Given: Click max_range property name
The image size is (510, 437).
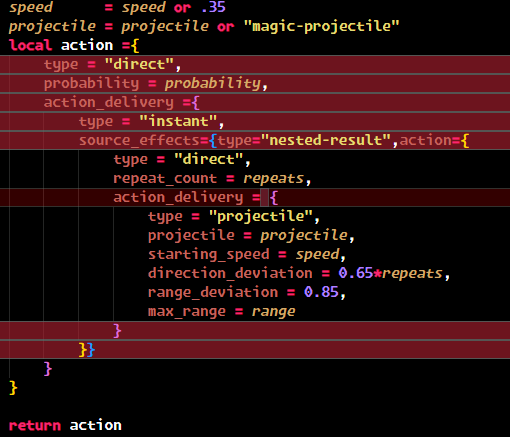Looking at the screenshot, I should coord(187,311).
